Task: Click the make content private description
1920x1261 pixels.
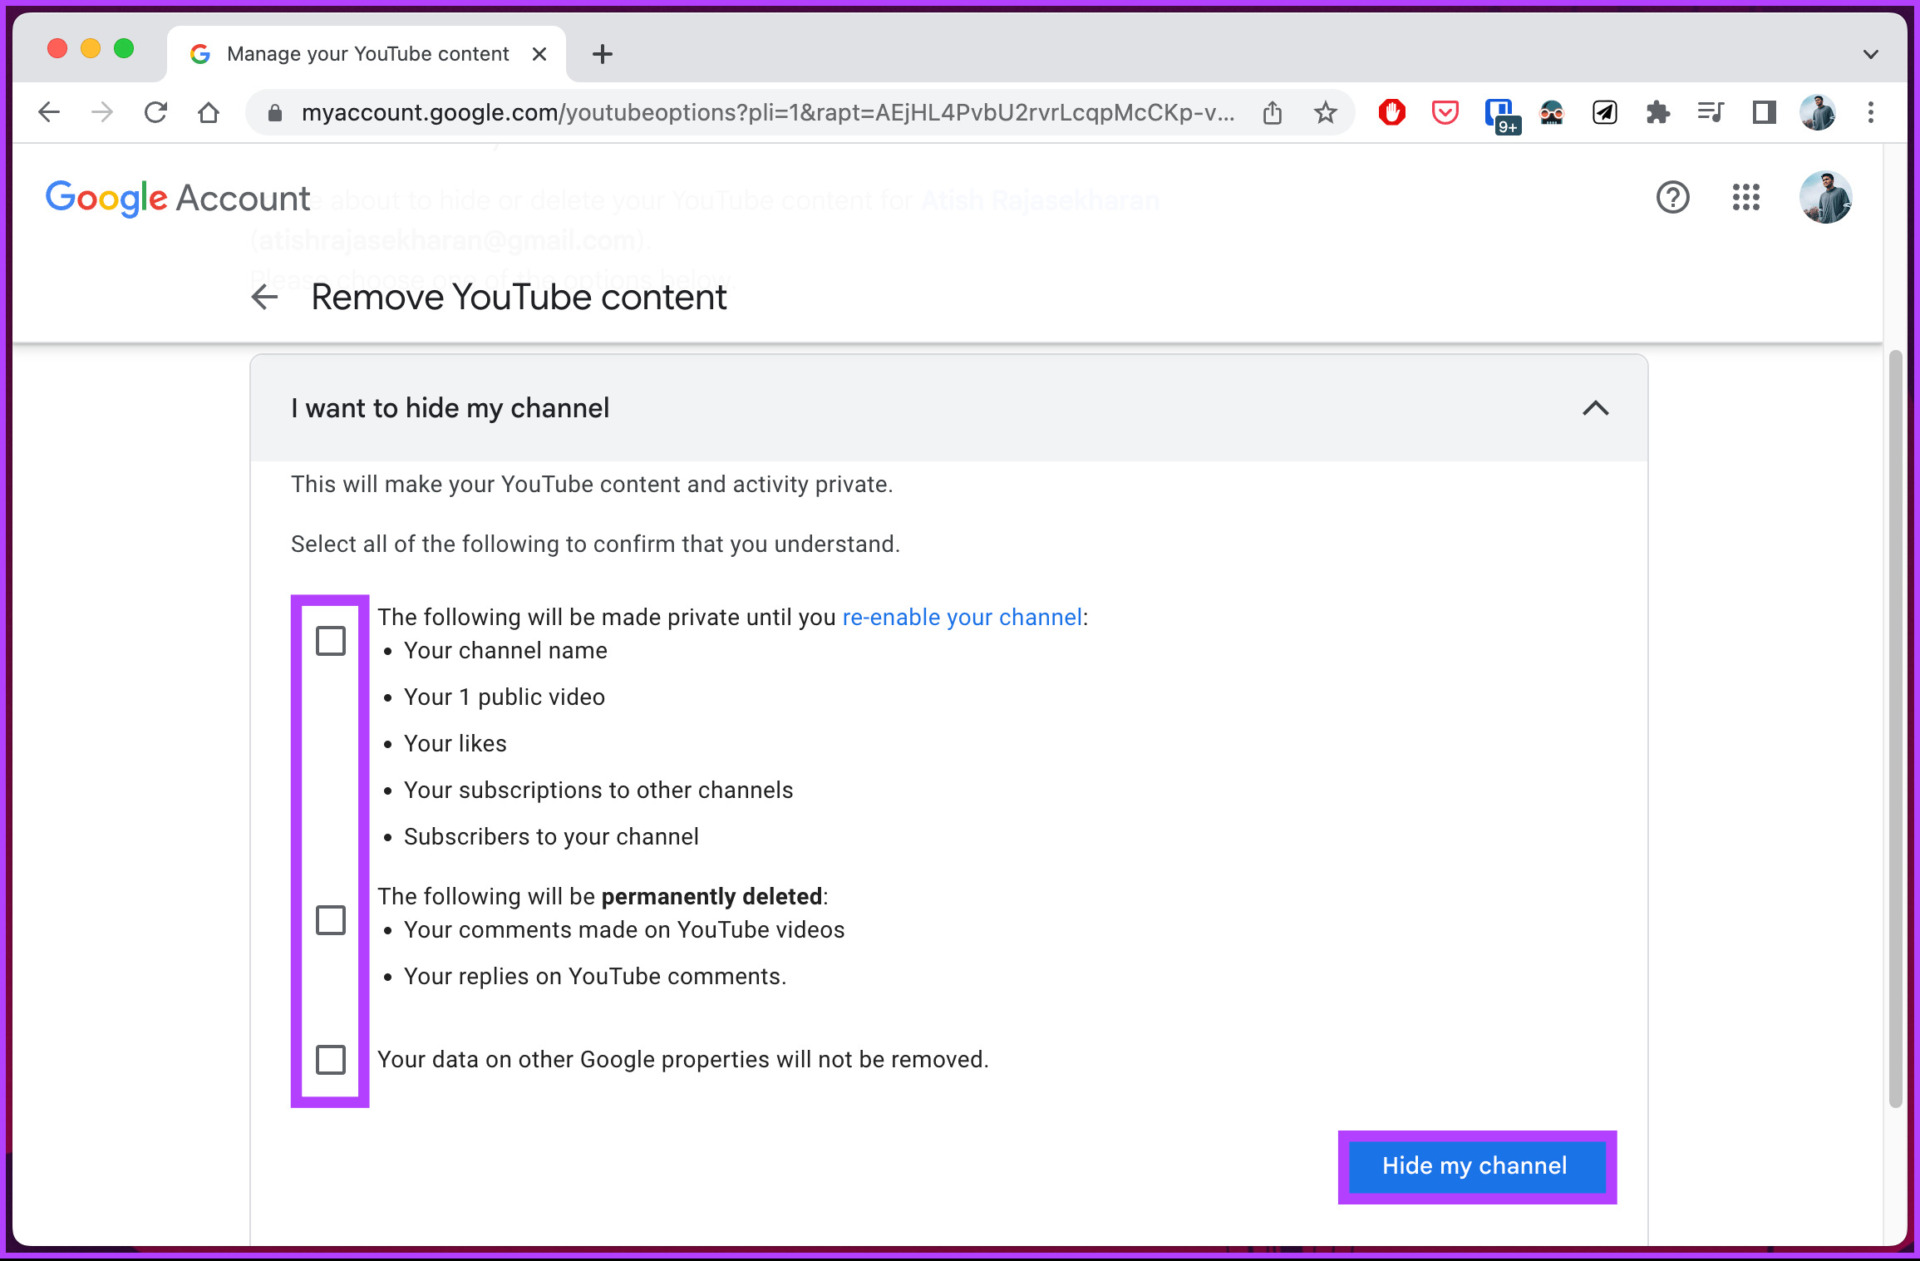Action: coord(591,484)
